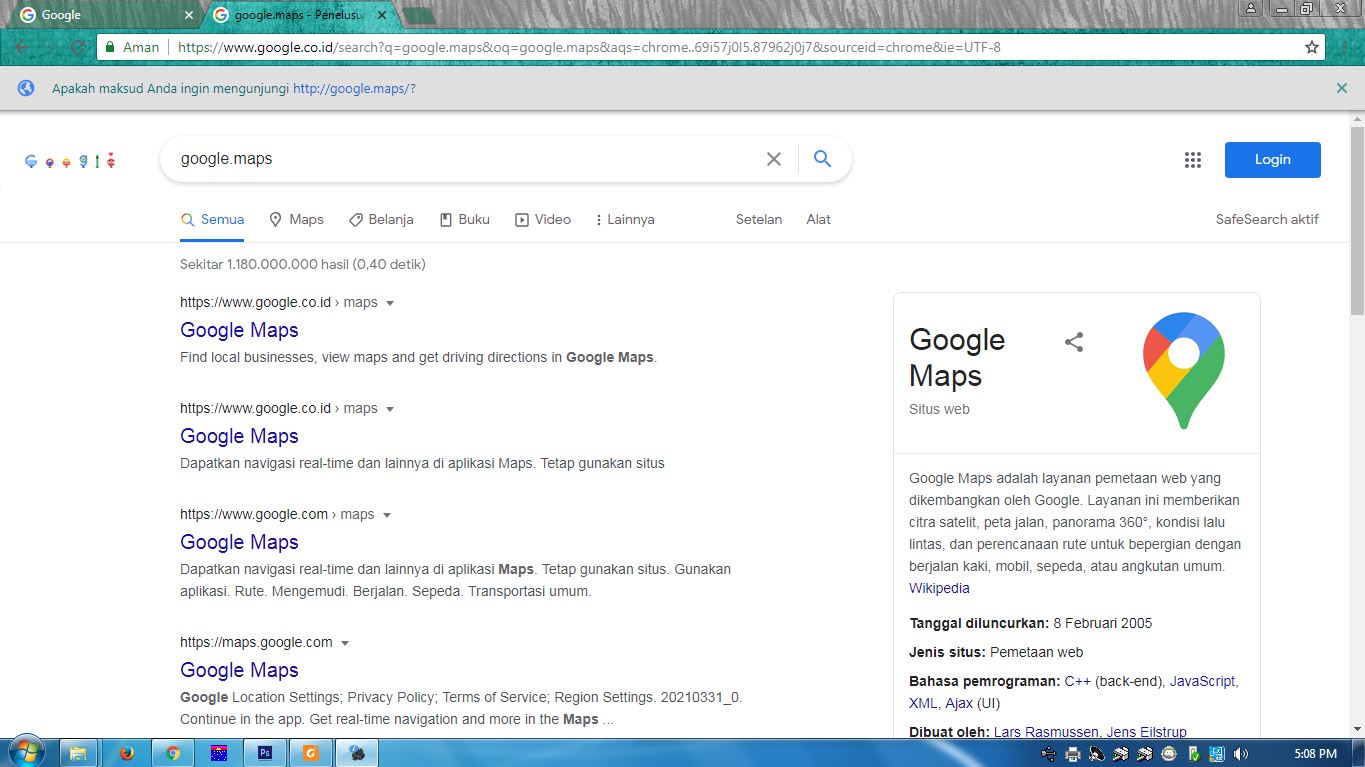The image size is (1365, 767).
Task: Reload the page with the refresh icon
Action: click(x=77, y=46)
